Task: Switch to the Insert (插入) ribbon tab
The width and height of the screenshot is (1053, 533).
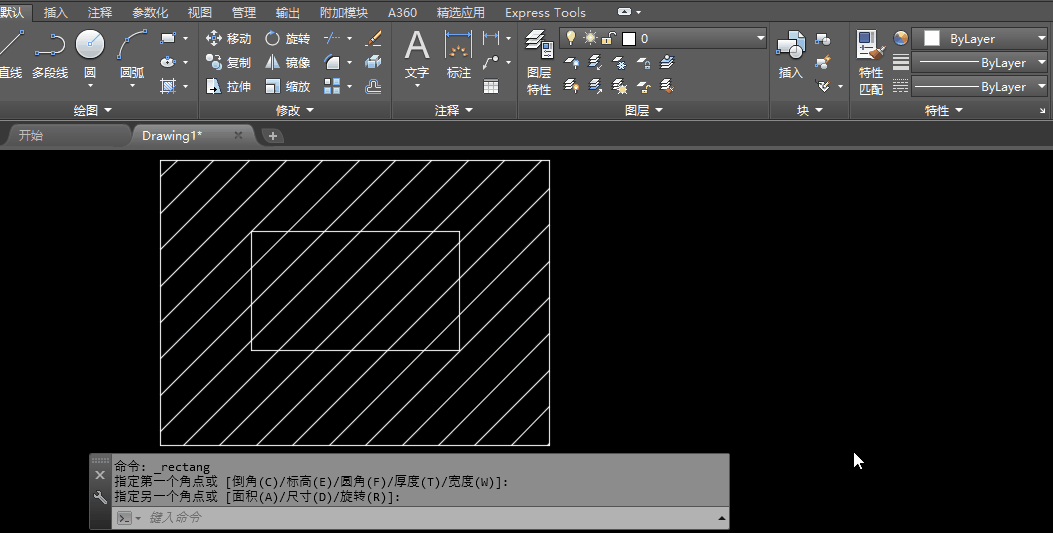Action: pos(56,13)
